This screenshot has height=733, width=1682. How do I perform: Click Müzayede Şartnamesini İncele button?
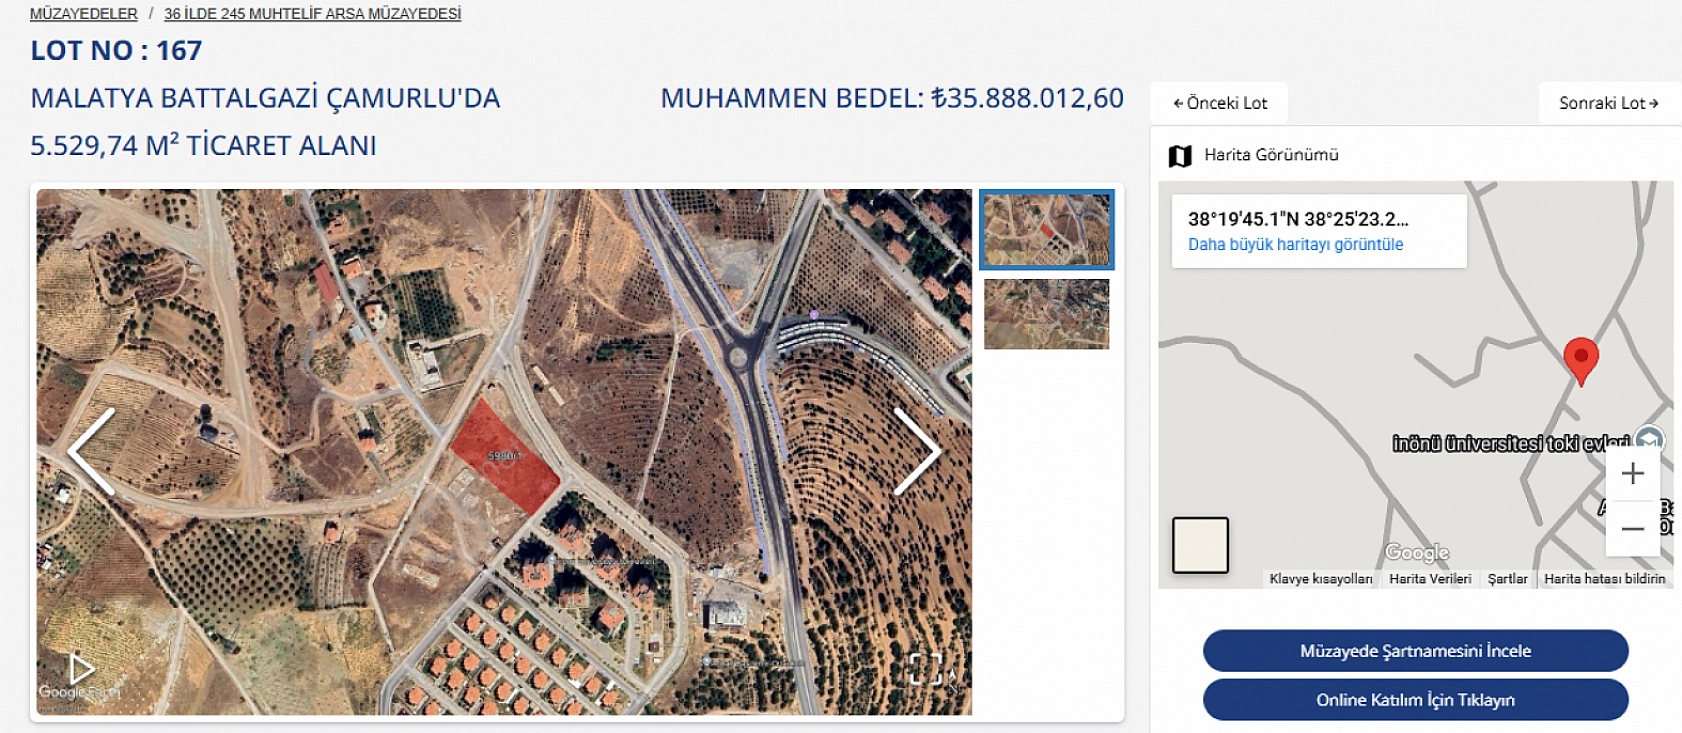coord(1415,651)
